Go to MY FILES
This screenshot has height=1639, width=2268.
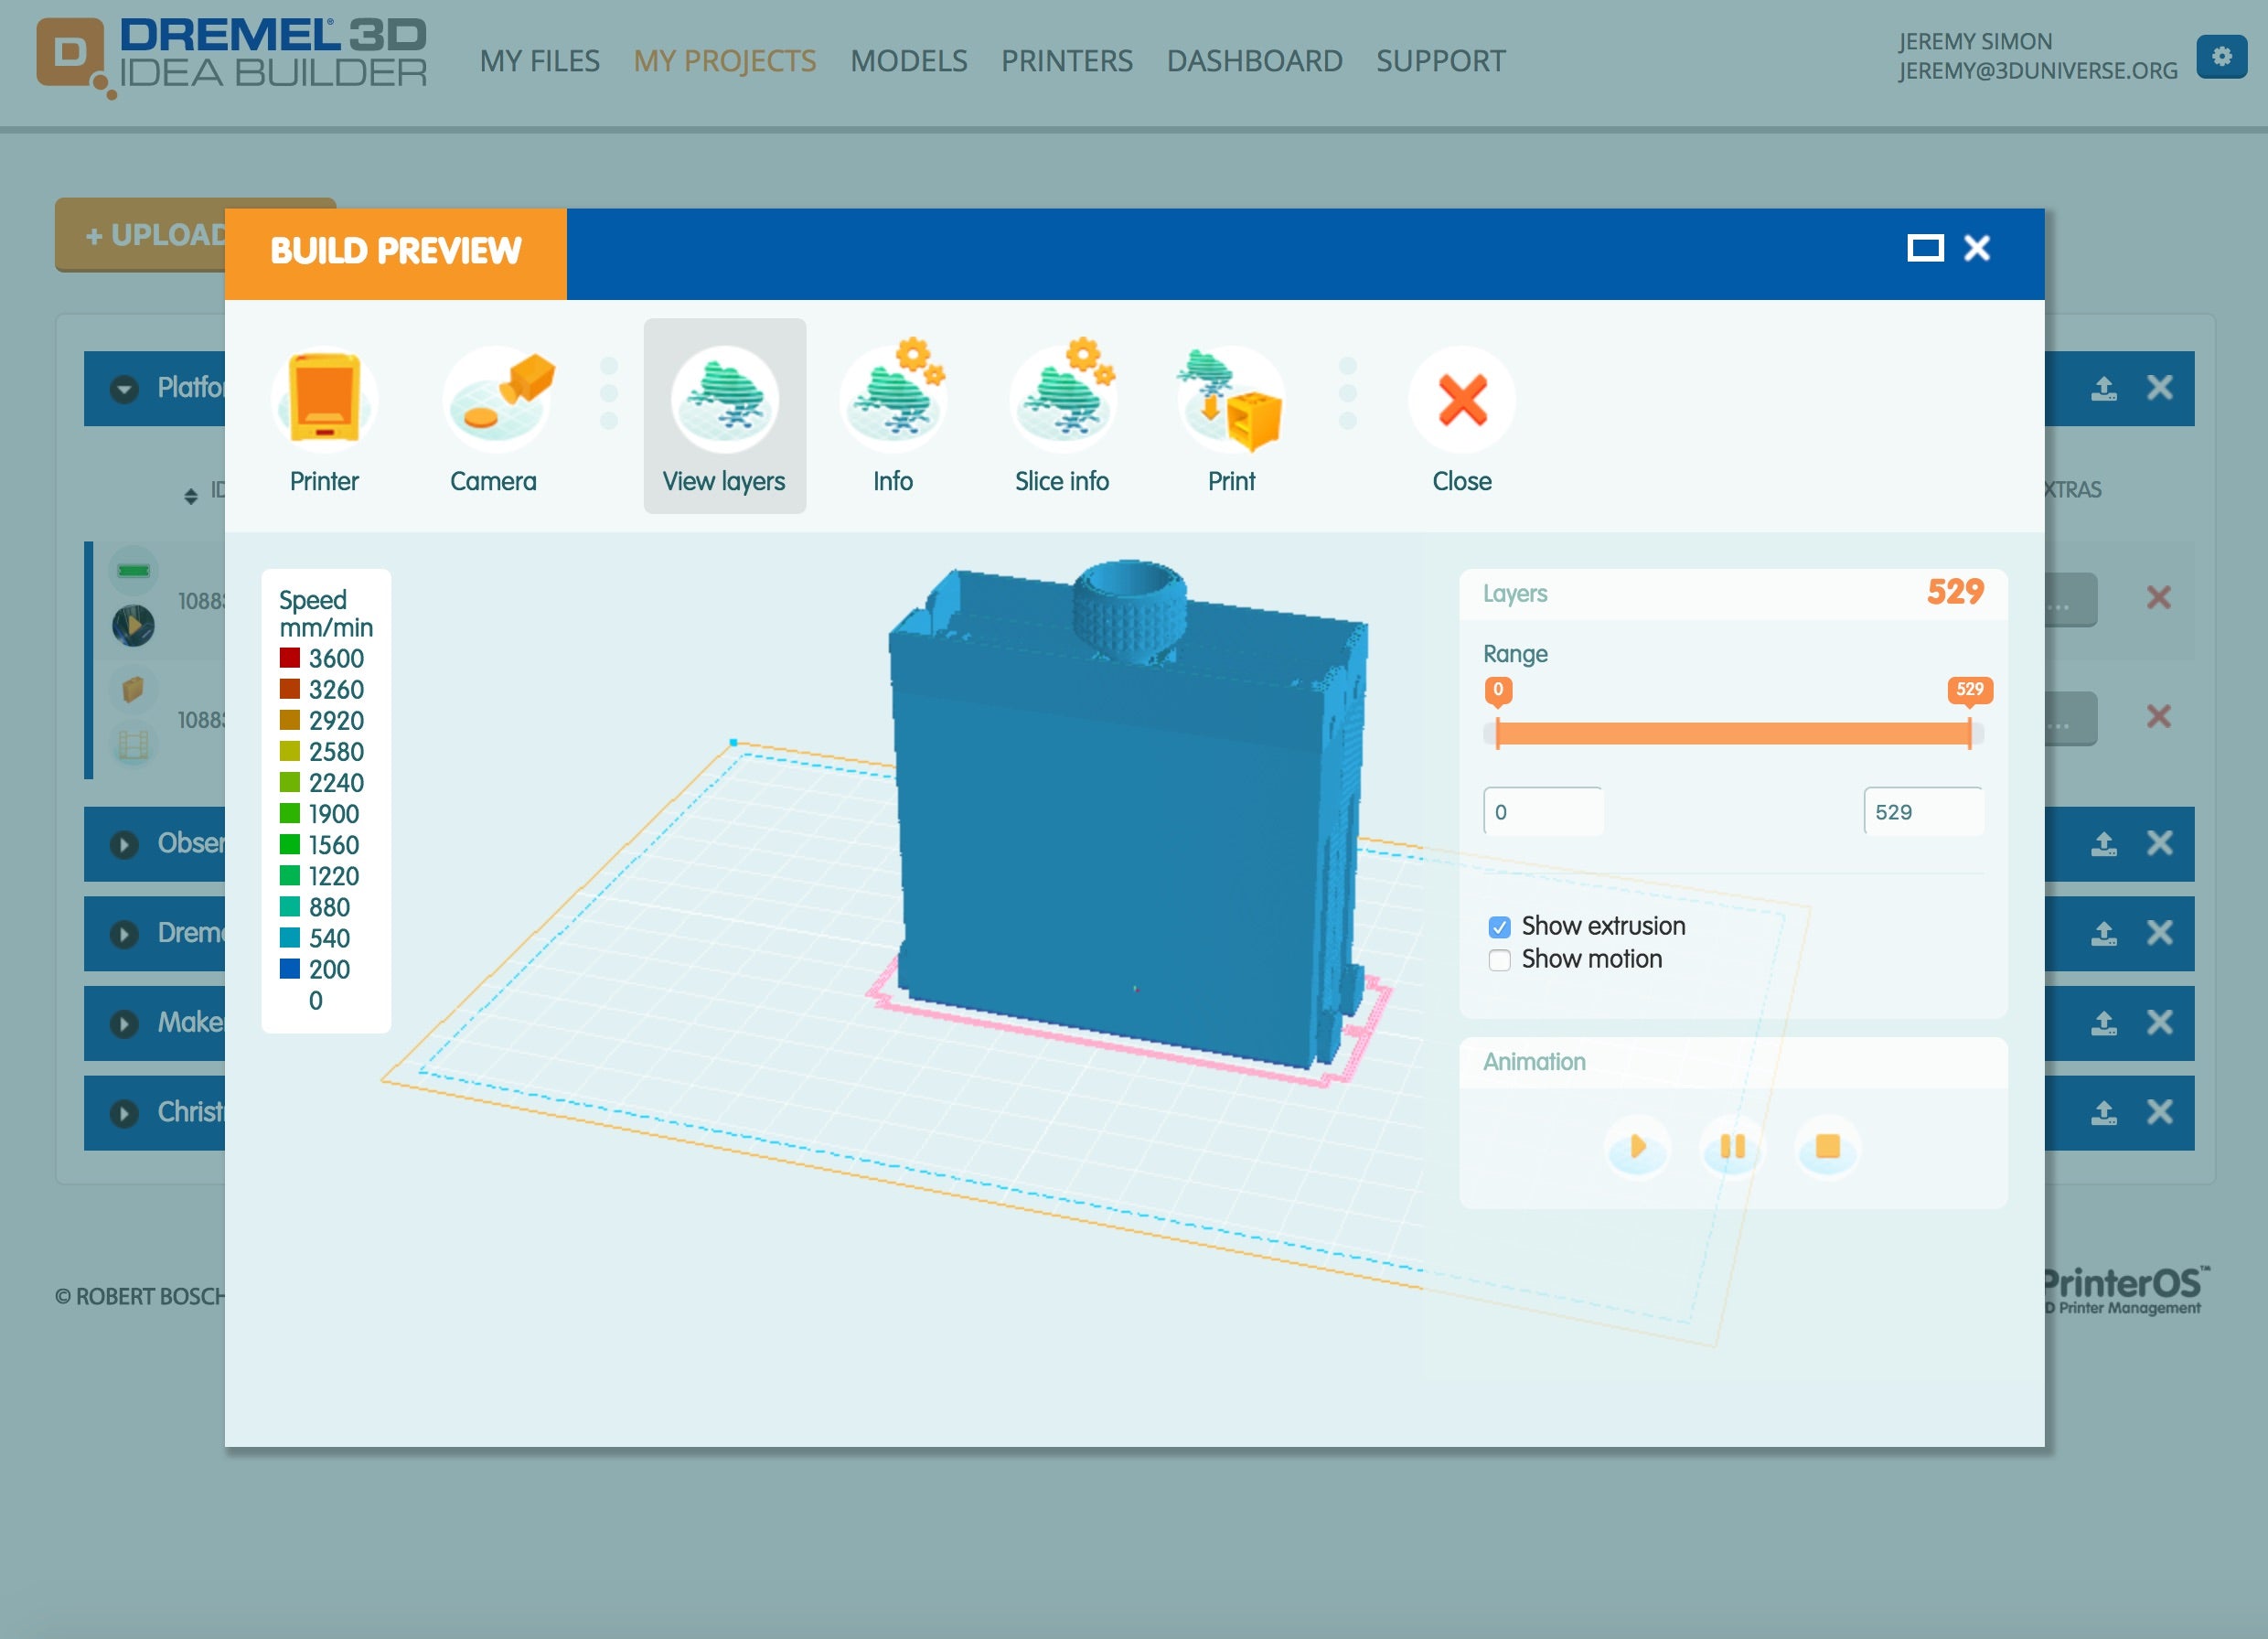540,61
